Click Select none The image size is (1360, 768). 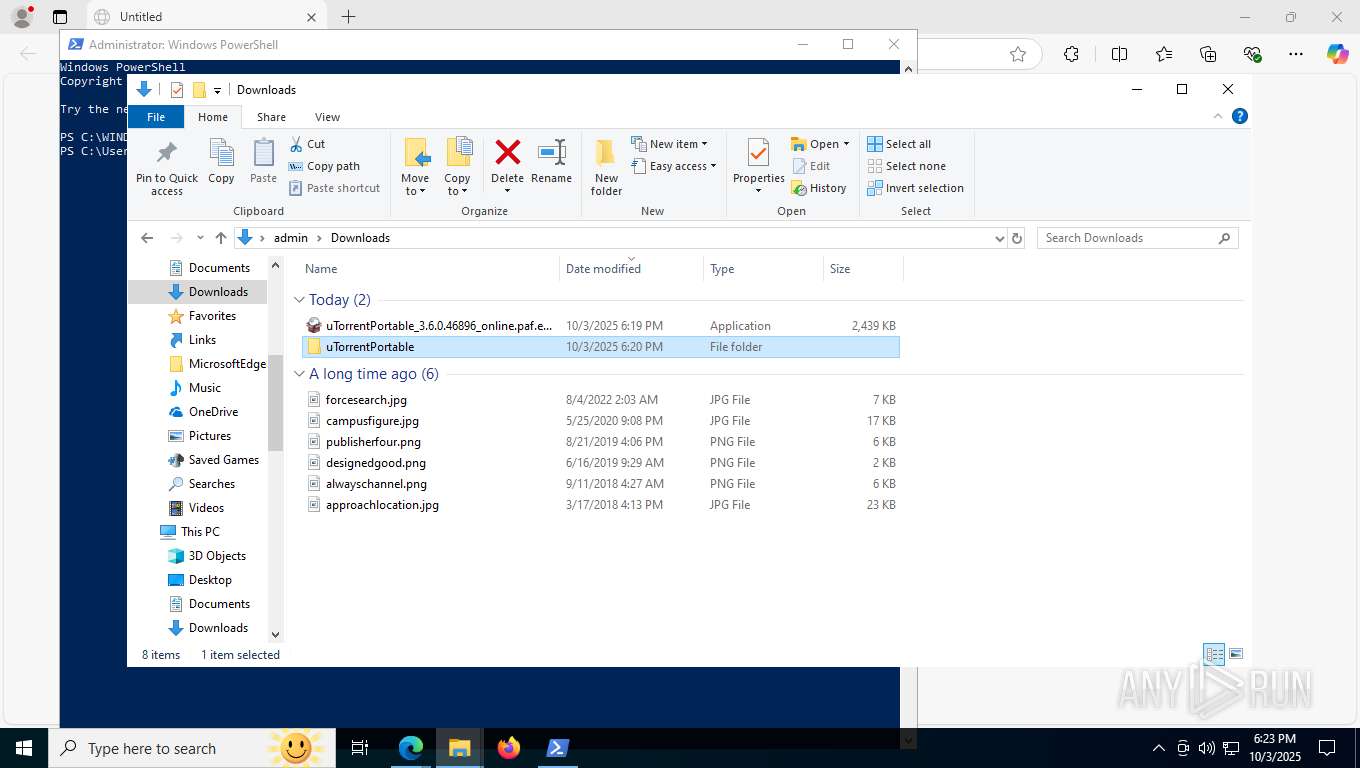click(906, 166)
